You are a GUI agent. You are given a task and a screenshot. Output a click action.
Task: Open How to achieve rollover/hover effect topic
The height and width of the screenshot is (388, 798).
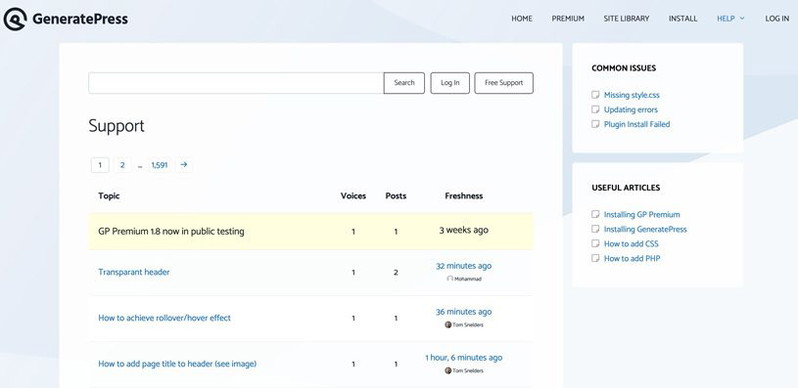[164, 318]
